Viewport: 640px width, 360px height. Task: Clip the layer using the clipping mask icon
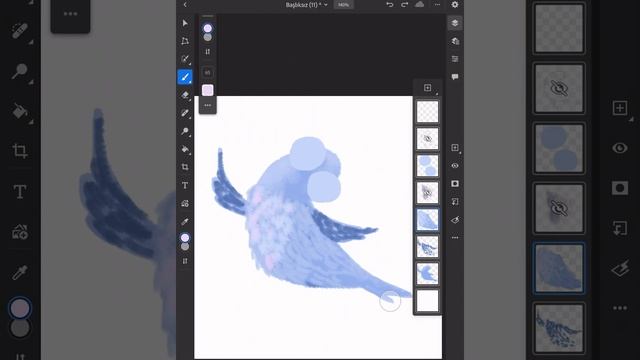(x=455, y=202)
